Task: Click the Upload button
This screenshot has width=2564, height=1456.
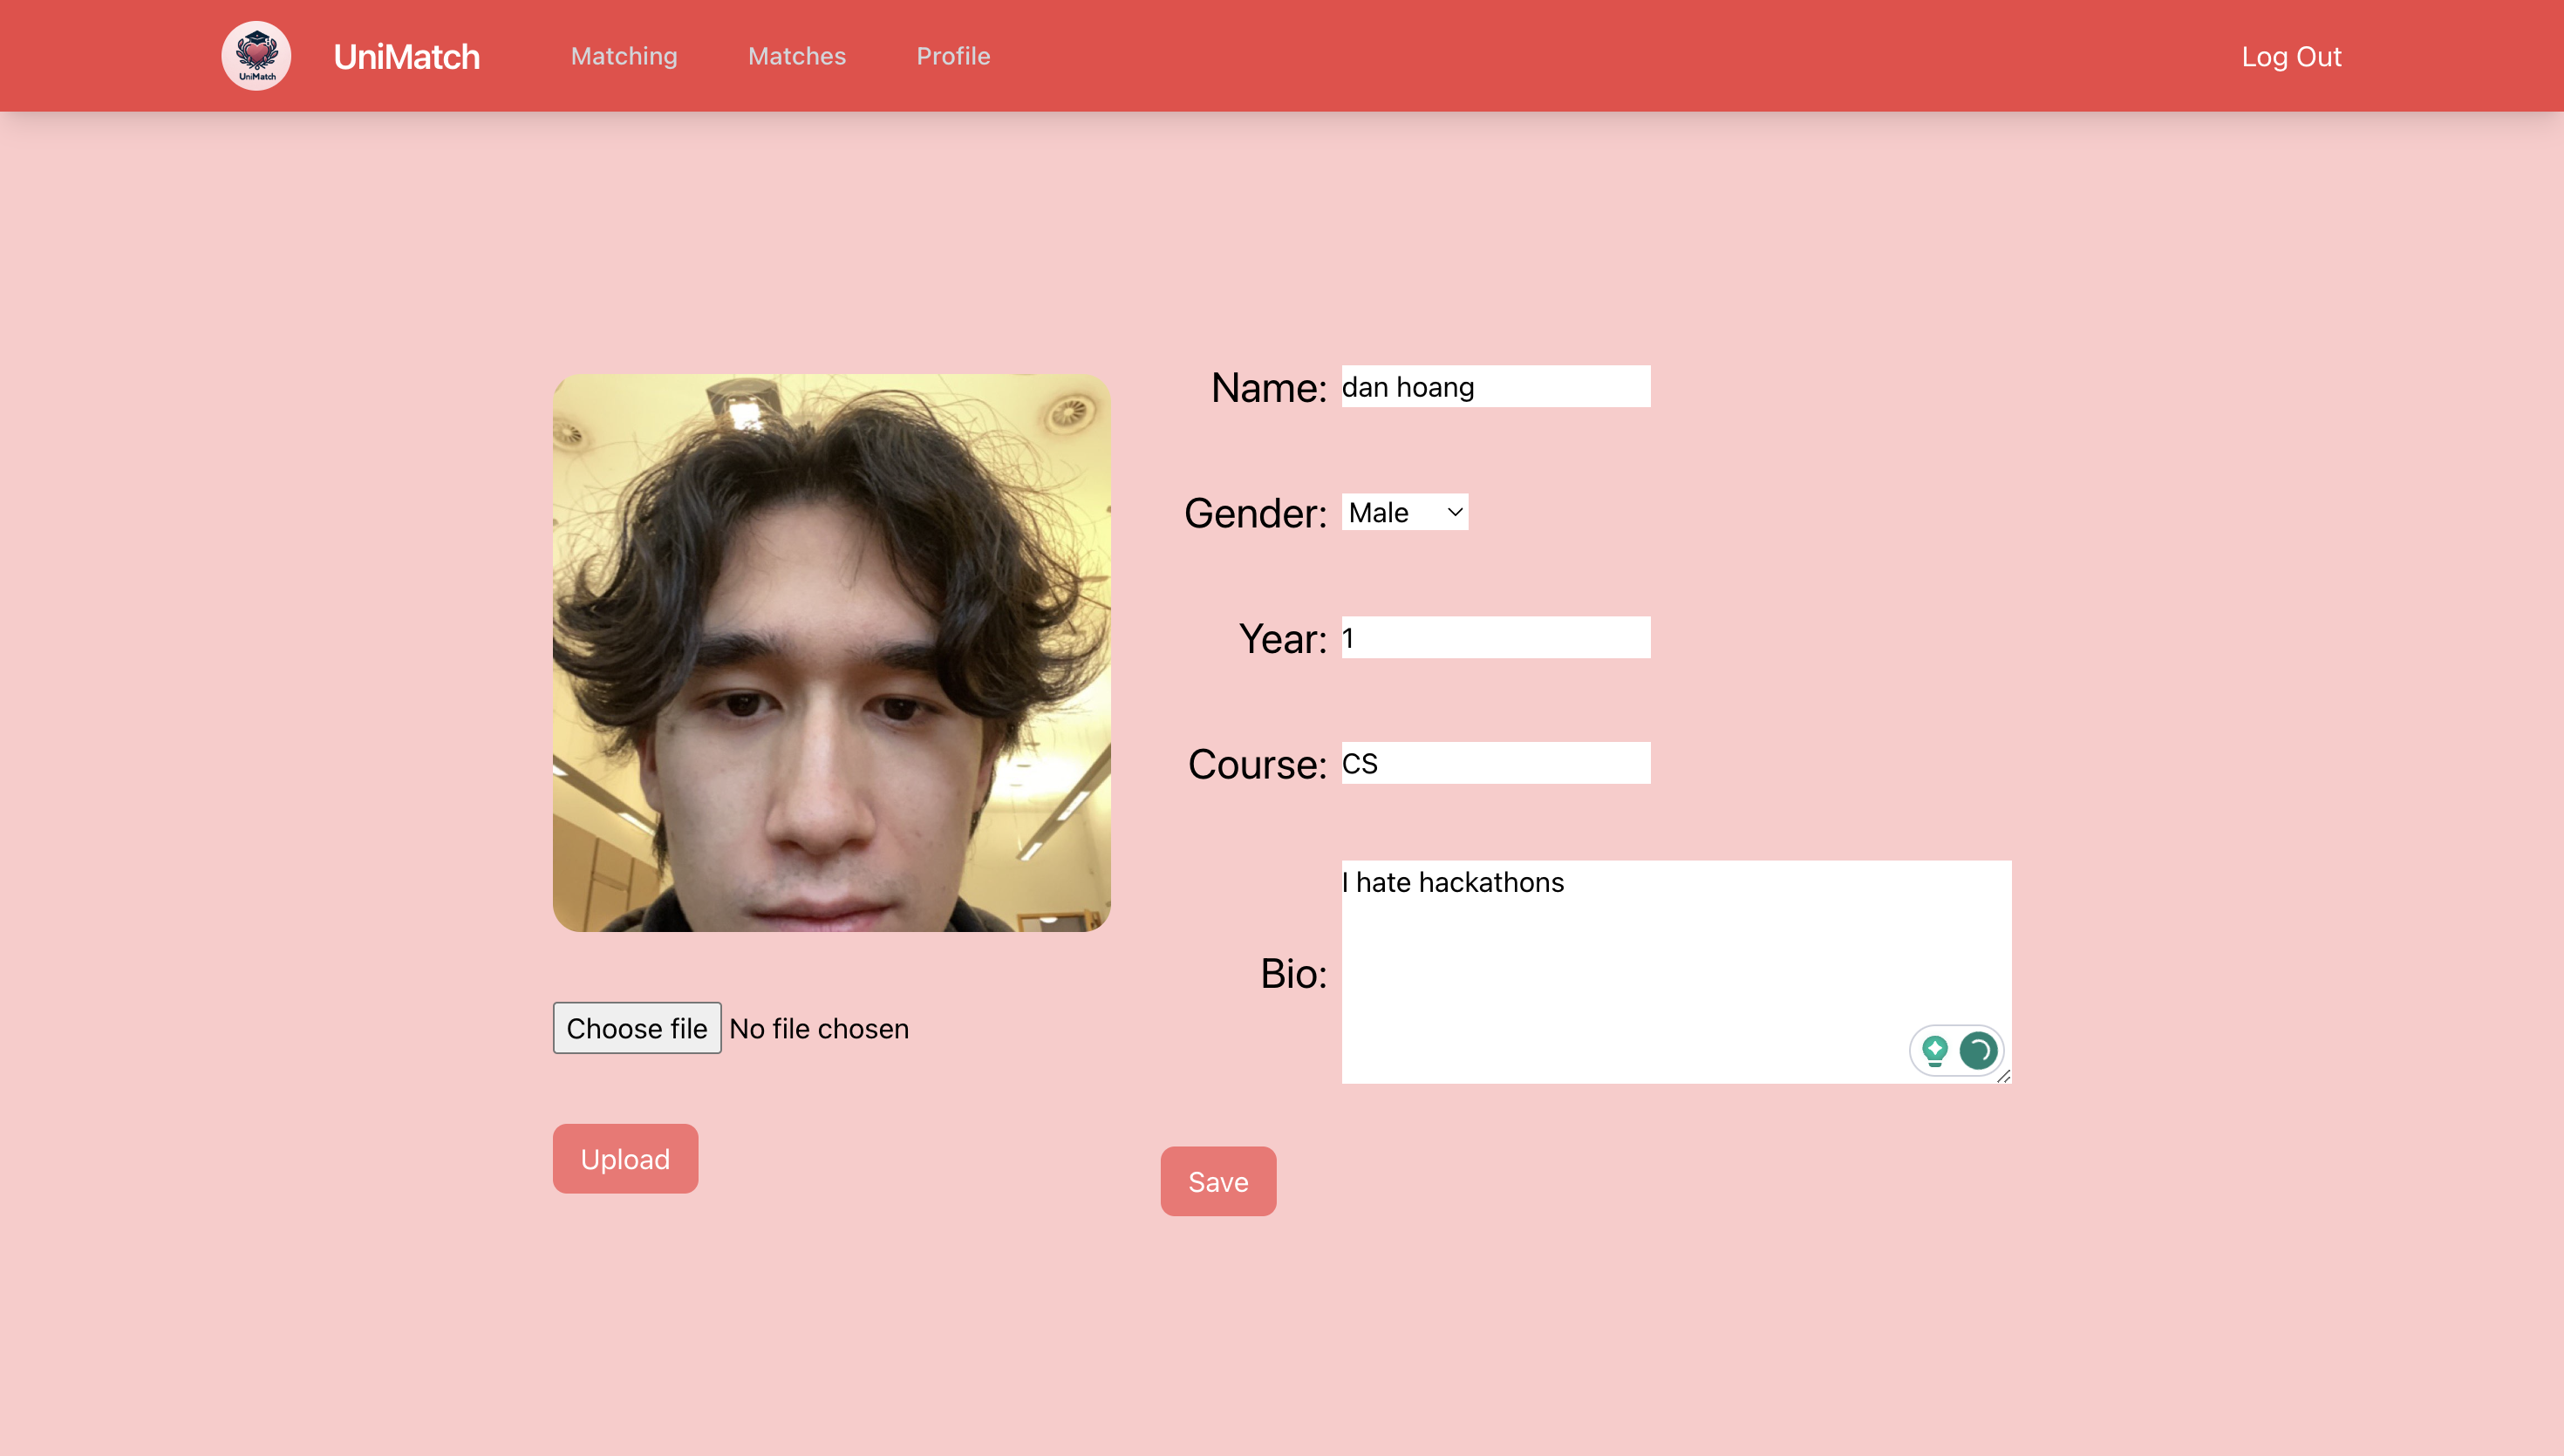Action: pyautogui.click(x=625, y=1159)
